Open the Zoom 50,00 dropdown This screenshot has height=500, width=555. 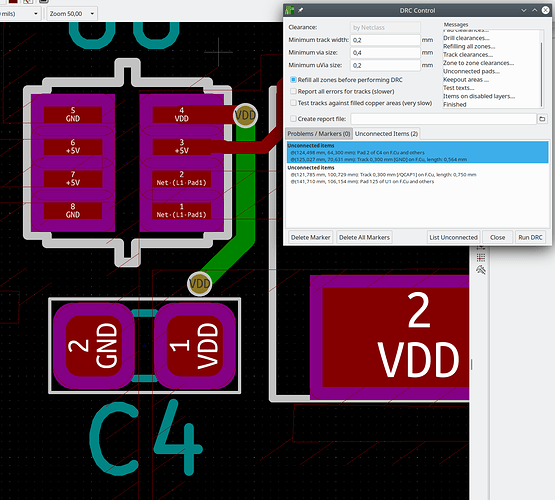(x=72, y=14)
